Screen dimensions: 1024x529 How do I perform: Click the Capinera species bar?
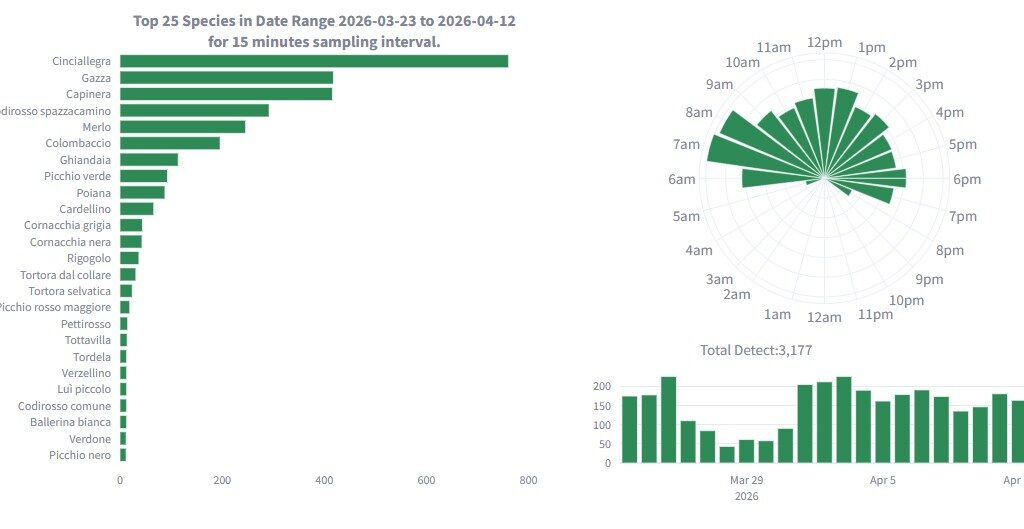226,94
